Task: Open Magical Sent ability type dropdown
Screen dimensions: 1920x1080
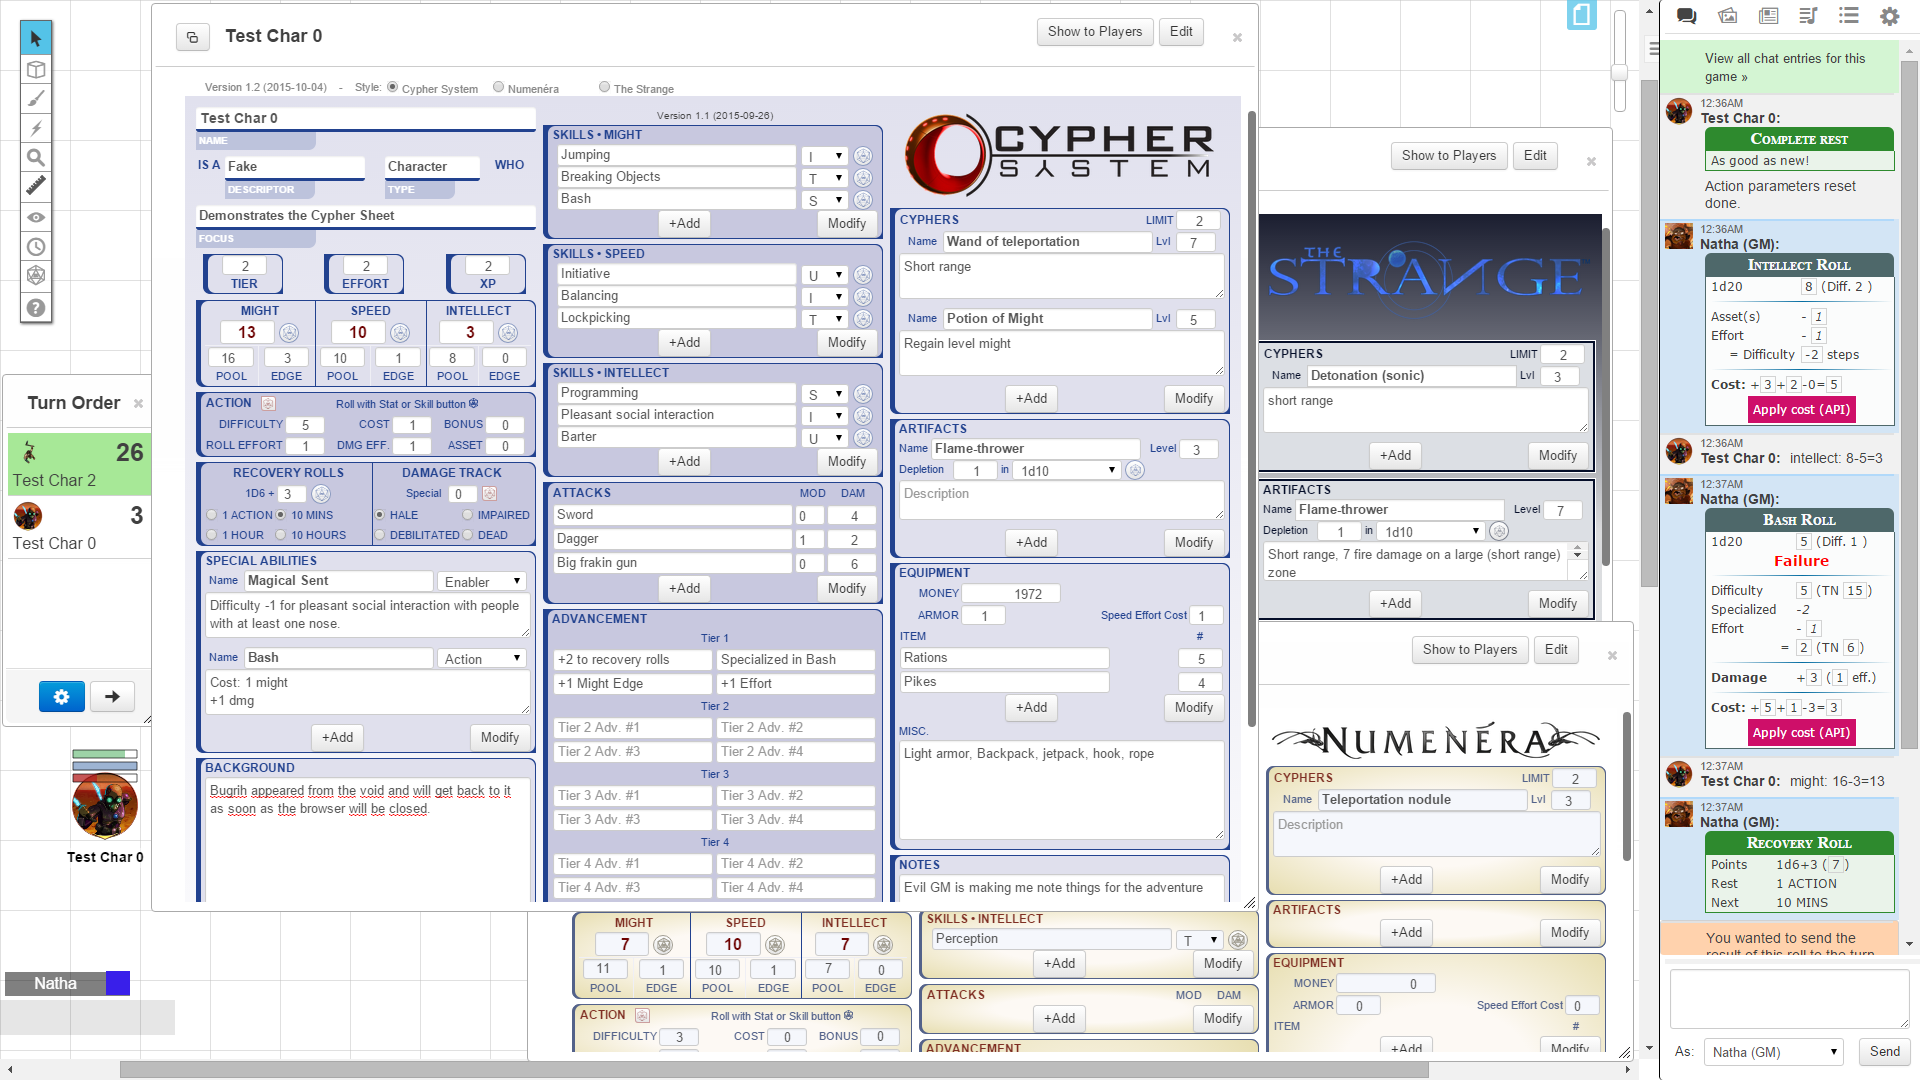Action: pos(482,582)
